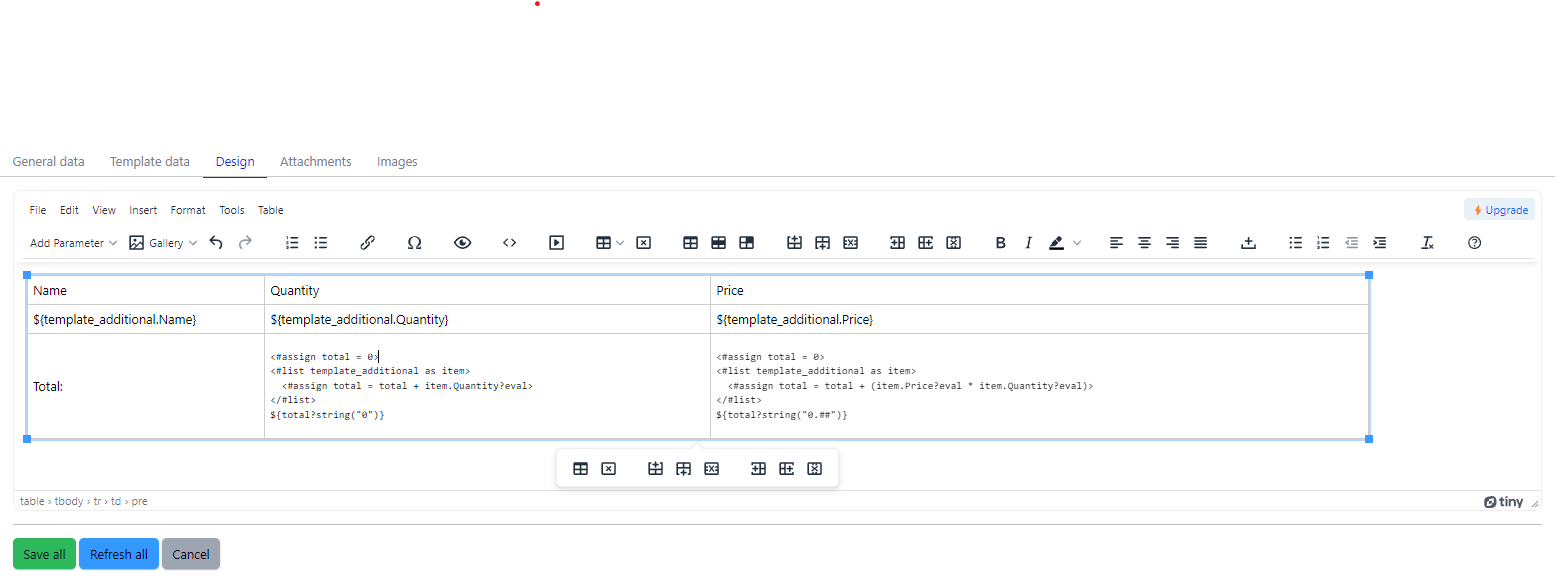
Task: Undo the last edit
Action: tap(216, 242)
